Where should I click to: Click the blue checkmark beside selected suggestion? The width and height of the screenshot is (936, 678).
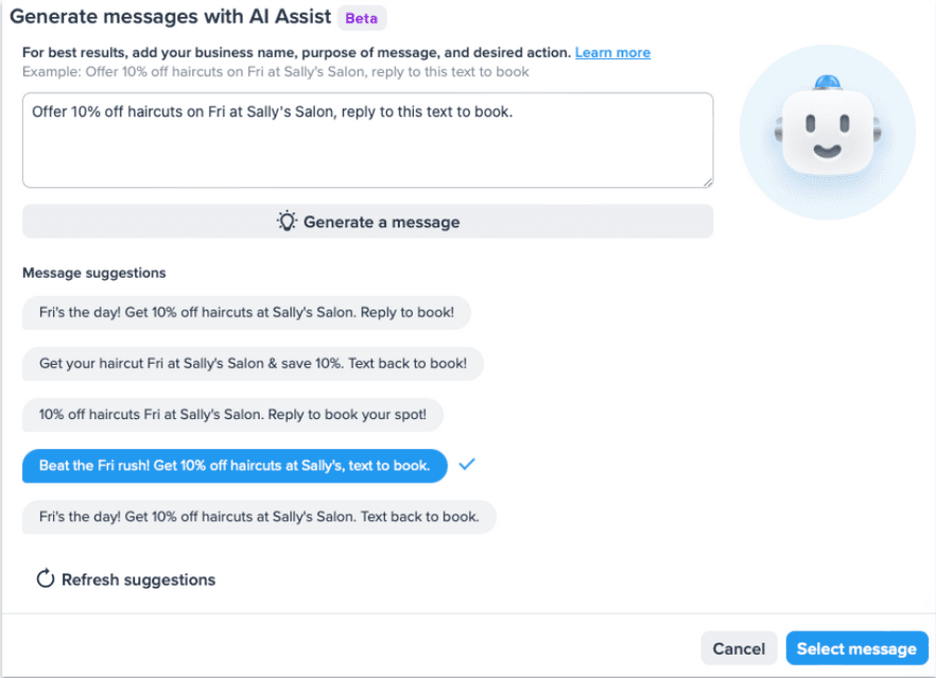tap(466, 464)
